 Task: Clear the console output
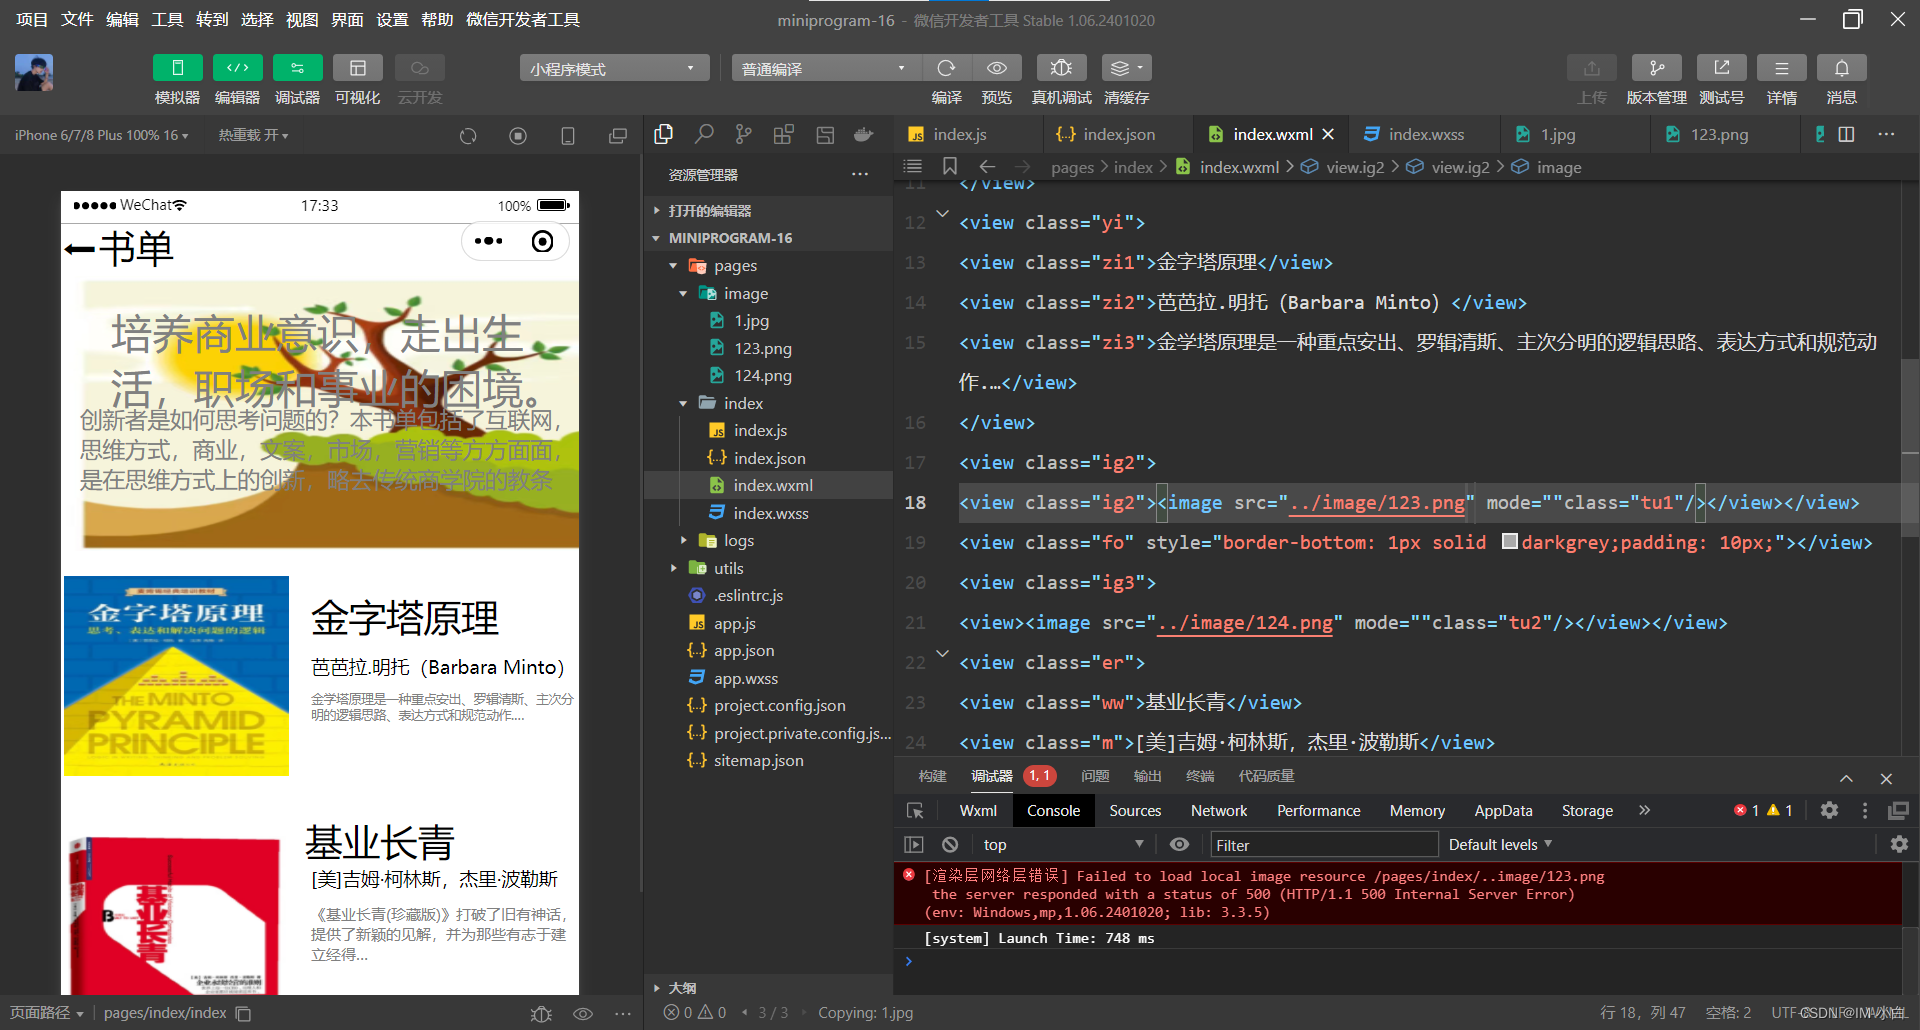tap(949, 844)
